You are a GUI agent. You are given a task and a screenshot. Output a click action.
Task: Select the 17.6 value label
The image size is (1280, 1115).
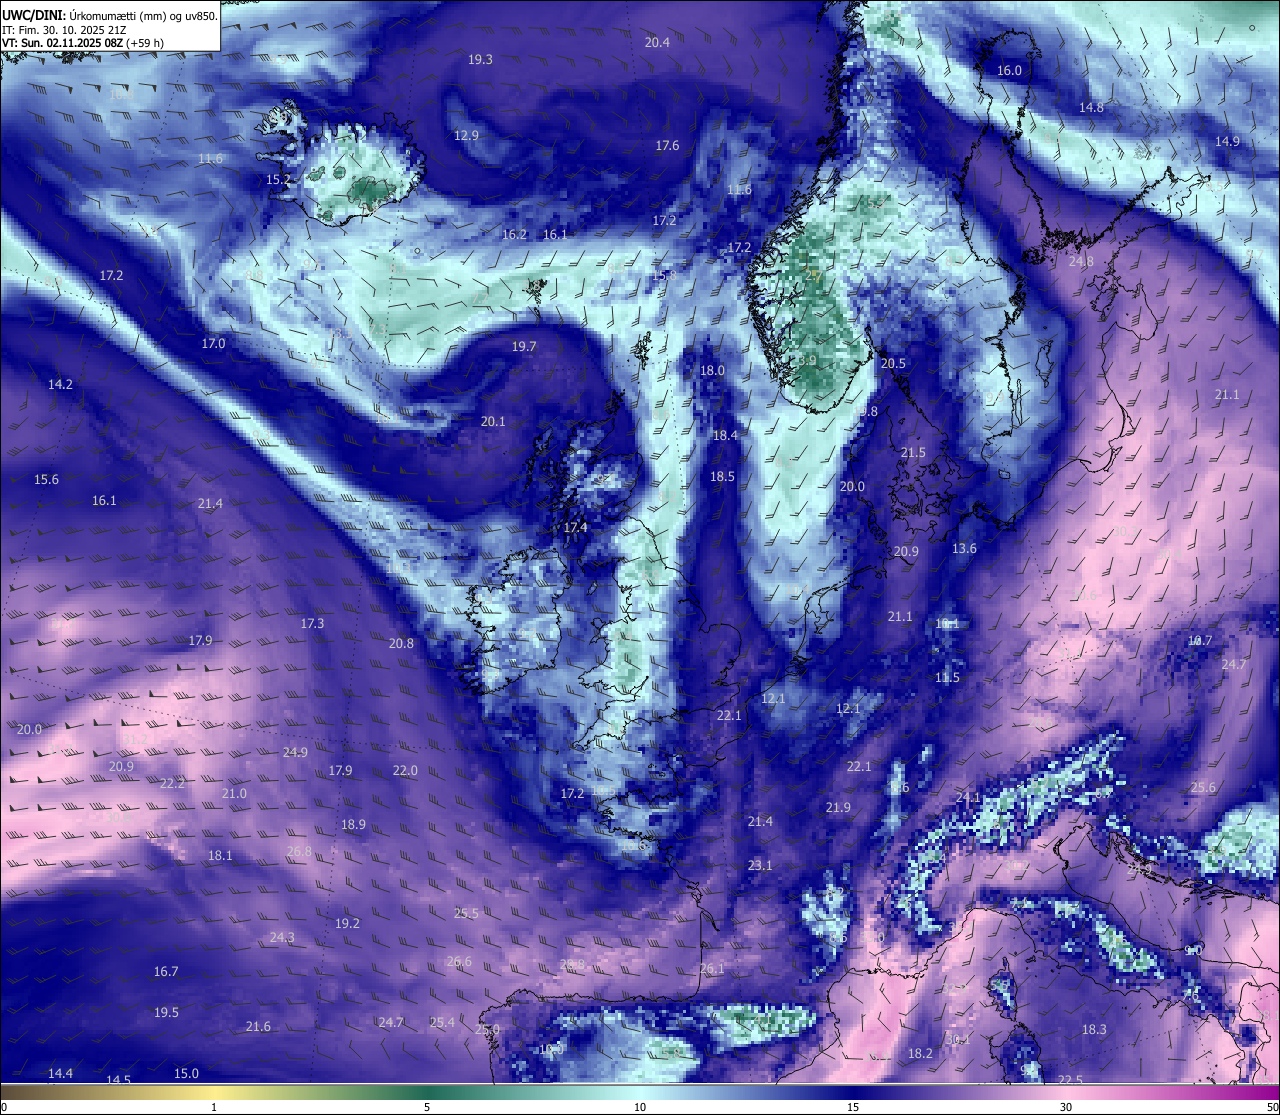(667, 146)
